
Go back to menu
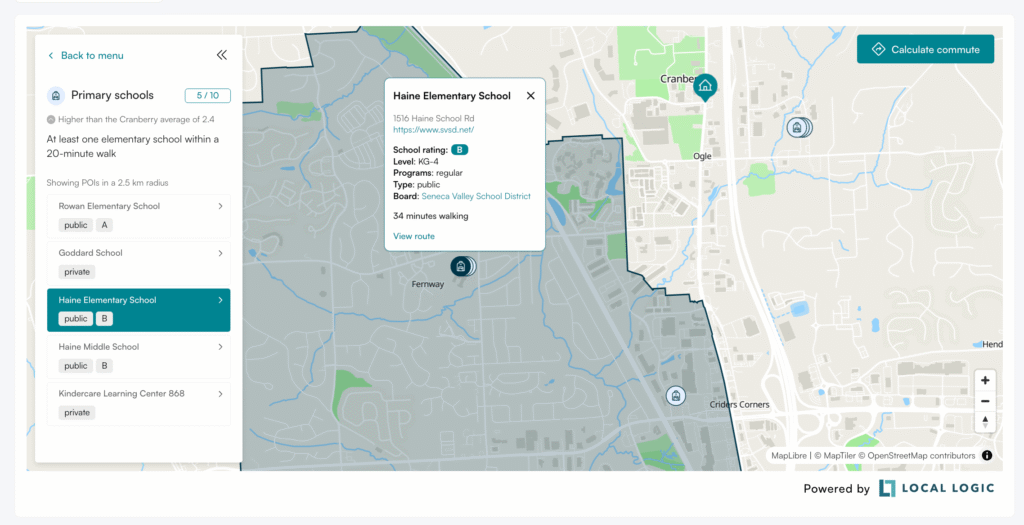tap(86, 56)
